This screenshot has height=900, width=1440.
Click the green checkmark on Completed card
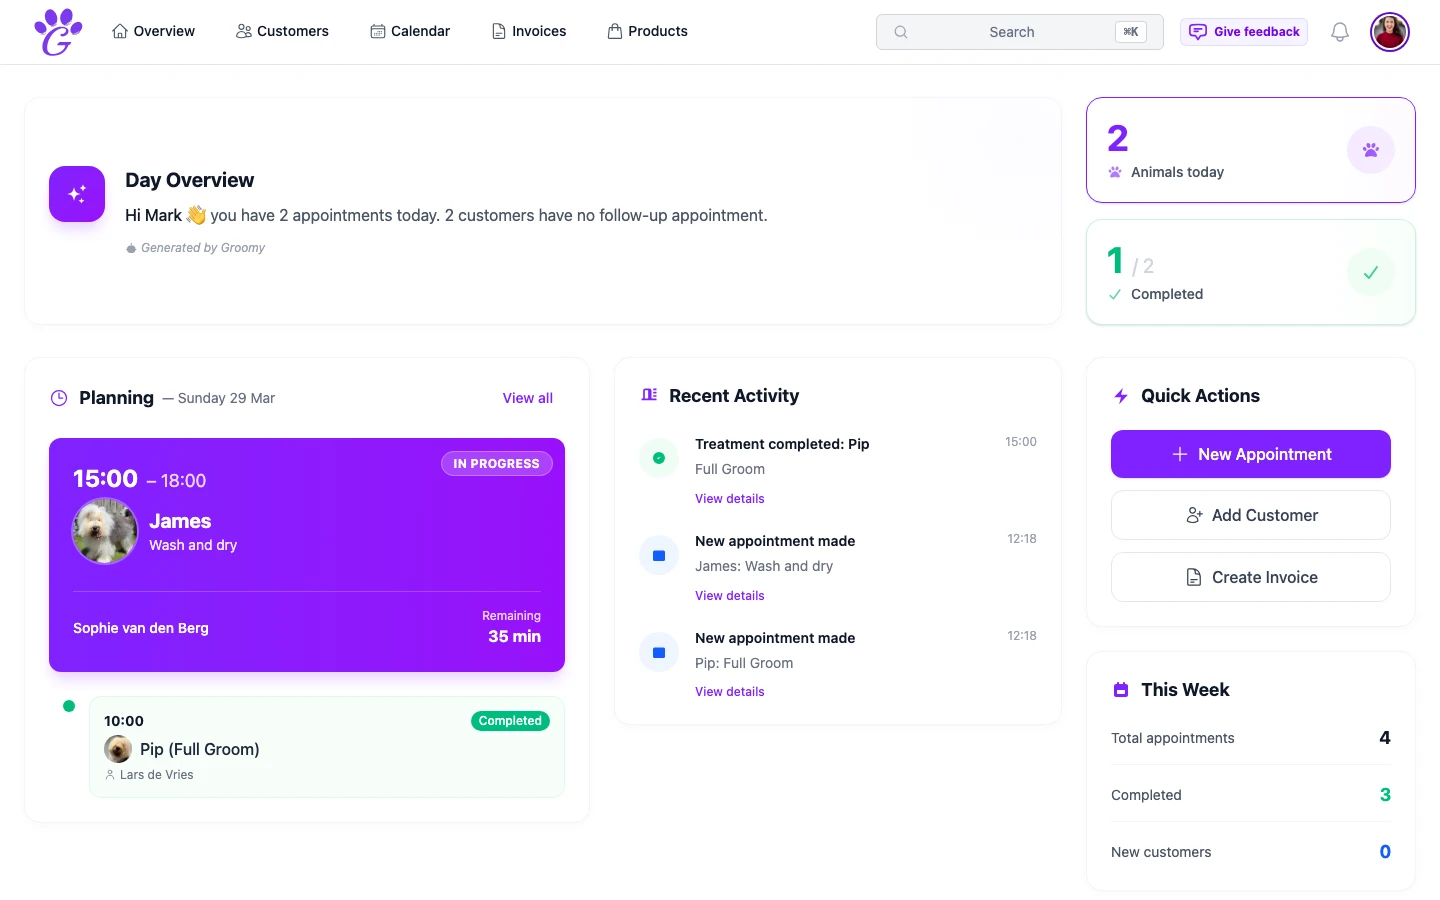[x=1371, y=271]
